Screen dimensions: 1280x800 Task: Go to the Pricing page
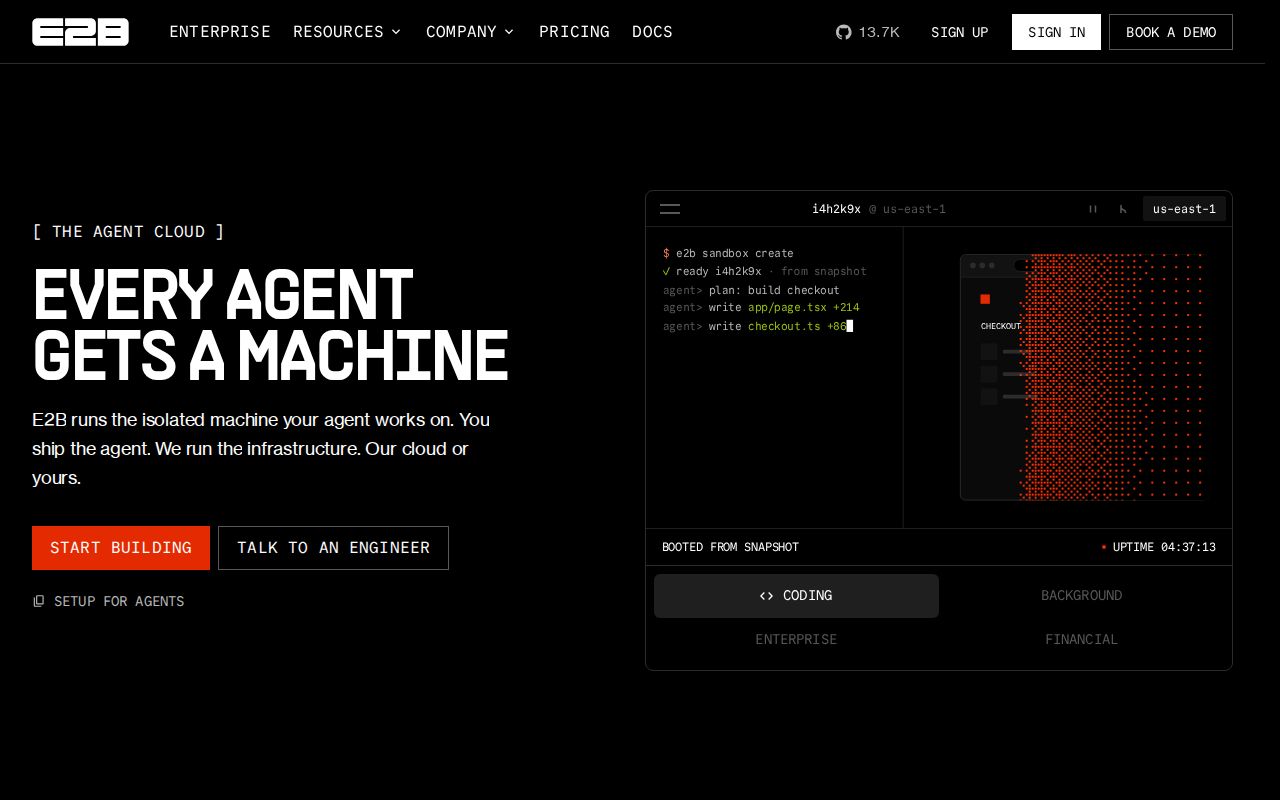click(574, 32)
